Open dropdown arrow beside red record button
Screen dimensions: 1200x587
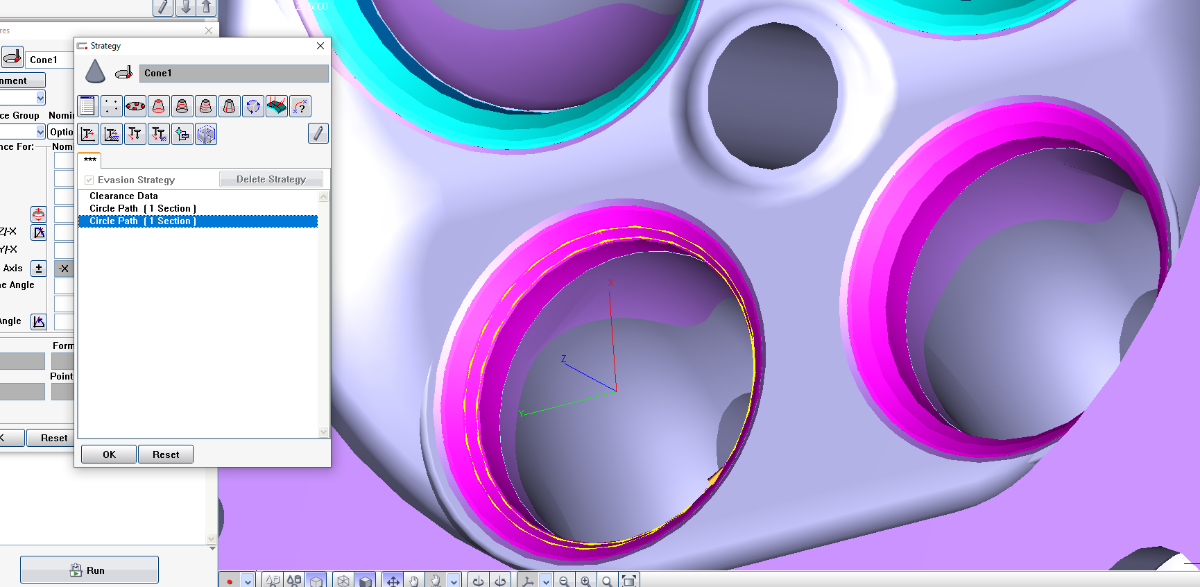247,580
